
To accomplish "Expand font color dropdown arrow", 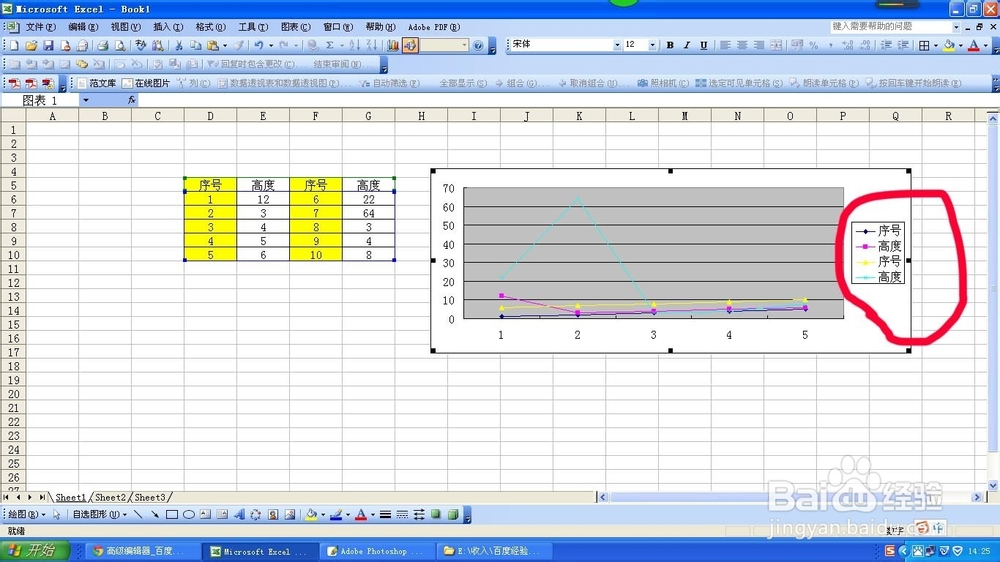I will coord(985,45).
